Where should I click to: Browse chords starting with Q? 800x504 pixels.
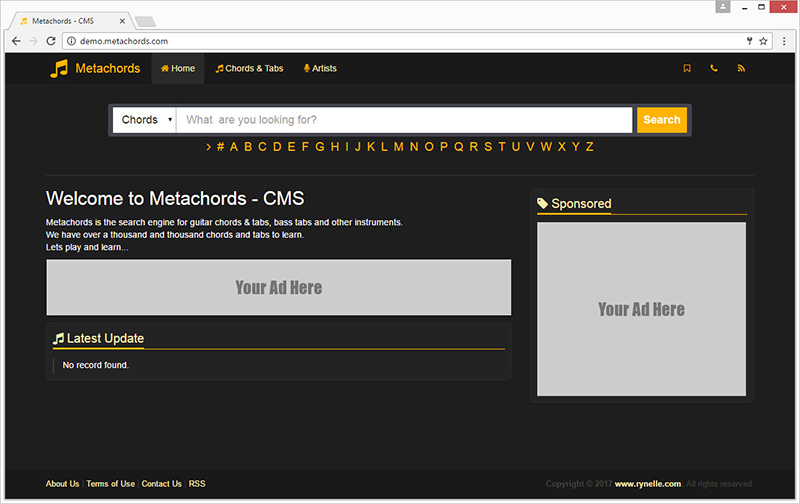point(459,147)
